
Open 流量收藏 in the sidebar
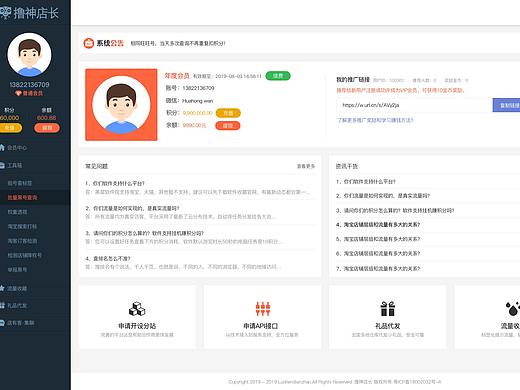point(17,289)
